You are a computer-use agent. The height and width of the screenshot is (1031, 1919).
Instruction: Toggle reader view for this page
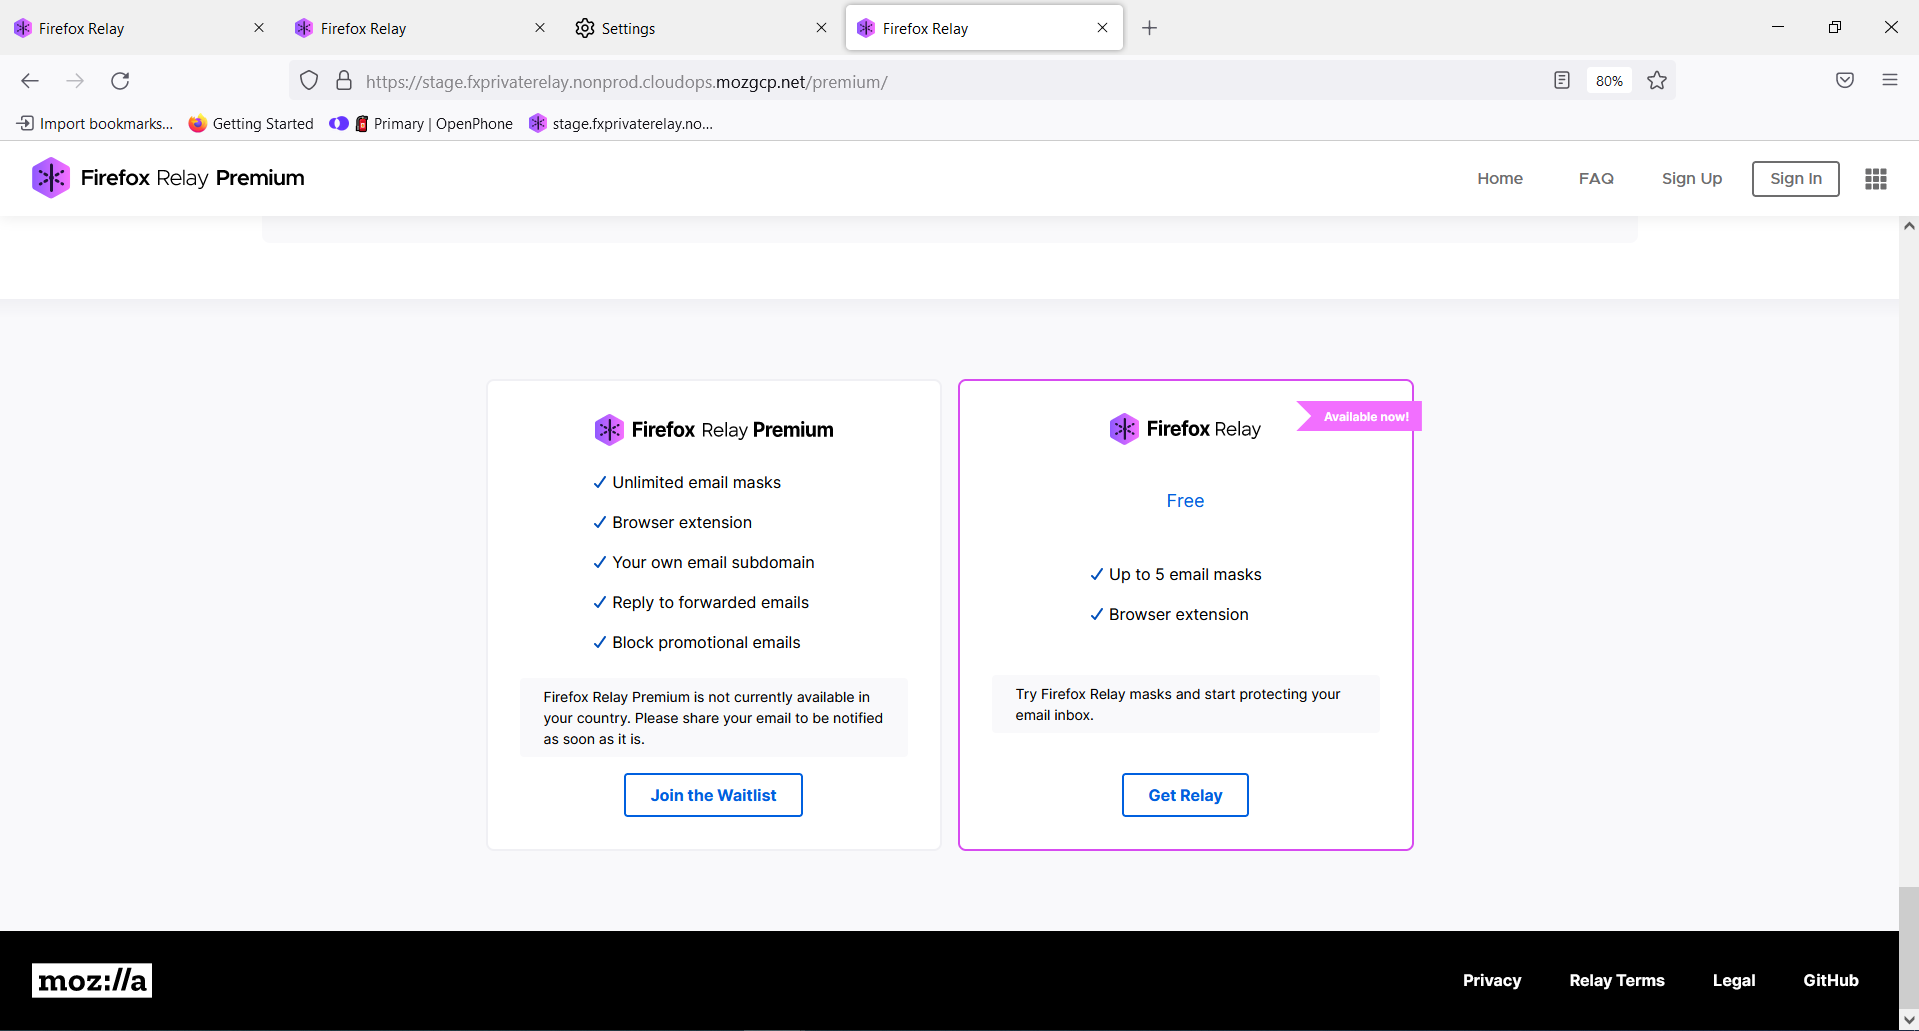coord(1562,80)
